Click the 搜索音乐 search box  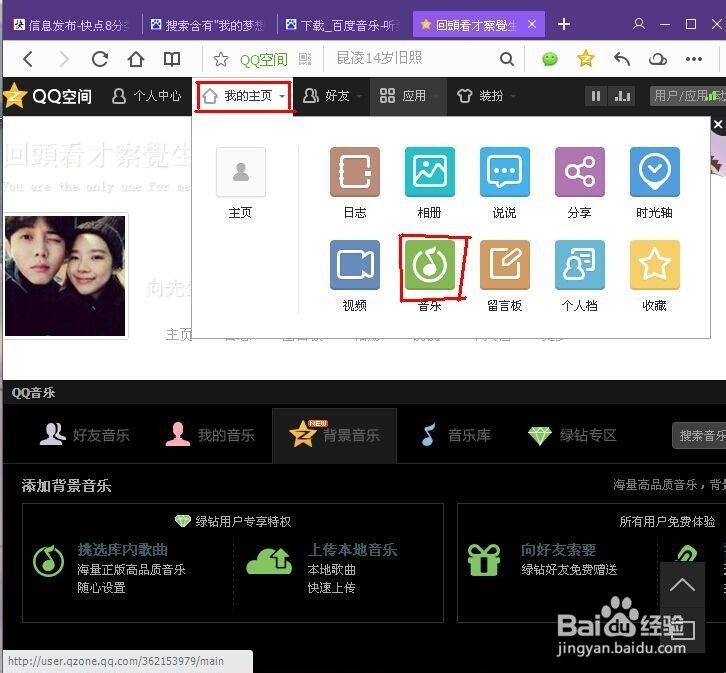699,435
